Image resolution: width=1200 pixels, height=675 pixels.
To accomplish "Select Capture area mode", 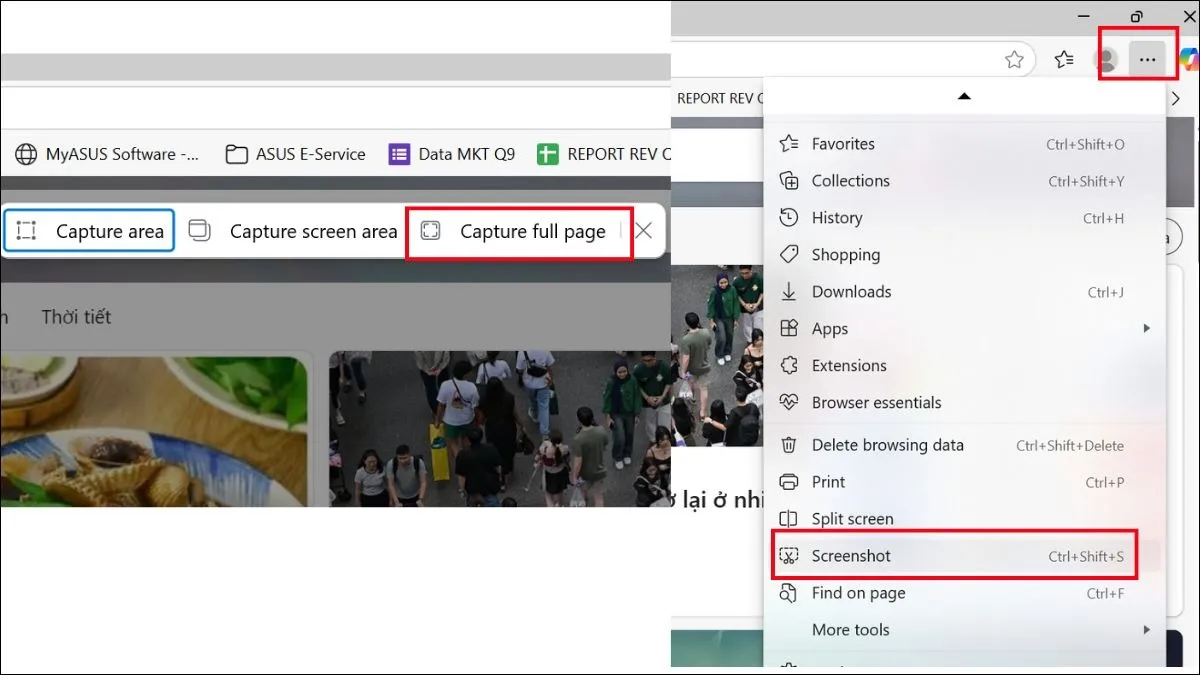I will coord(90,232).
